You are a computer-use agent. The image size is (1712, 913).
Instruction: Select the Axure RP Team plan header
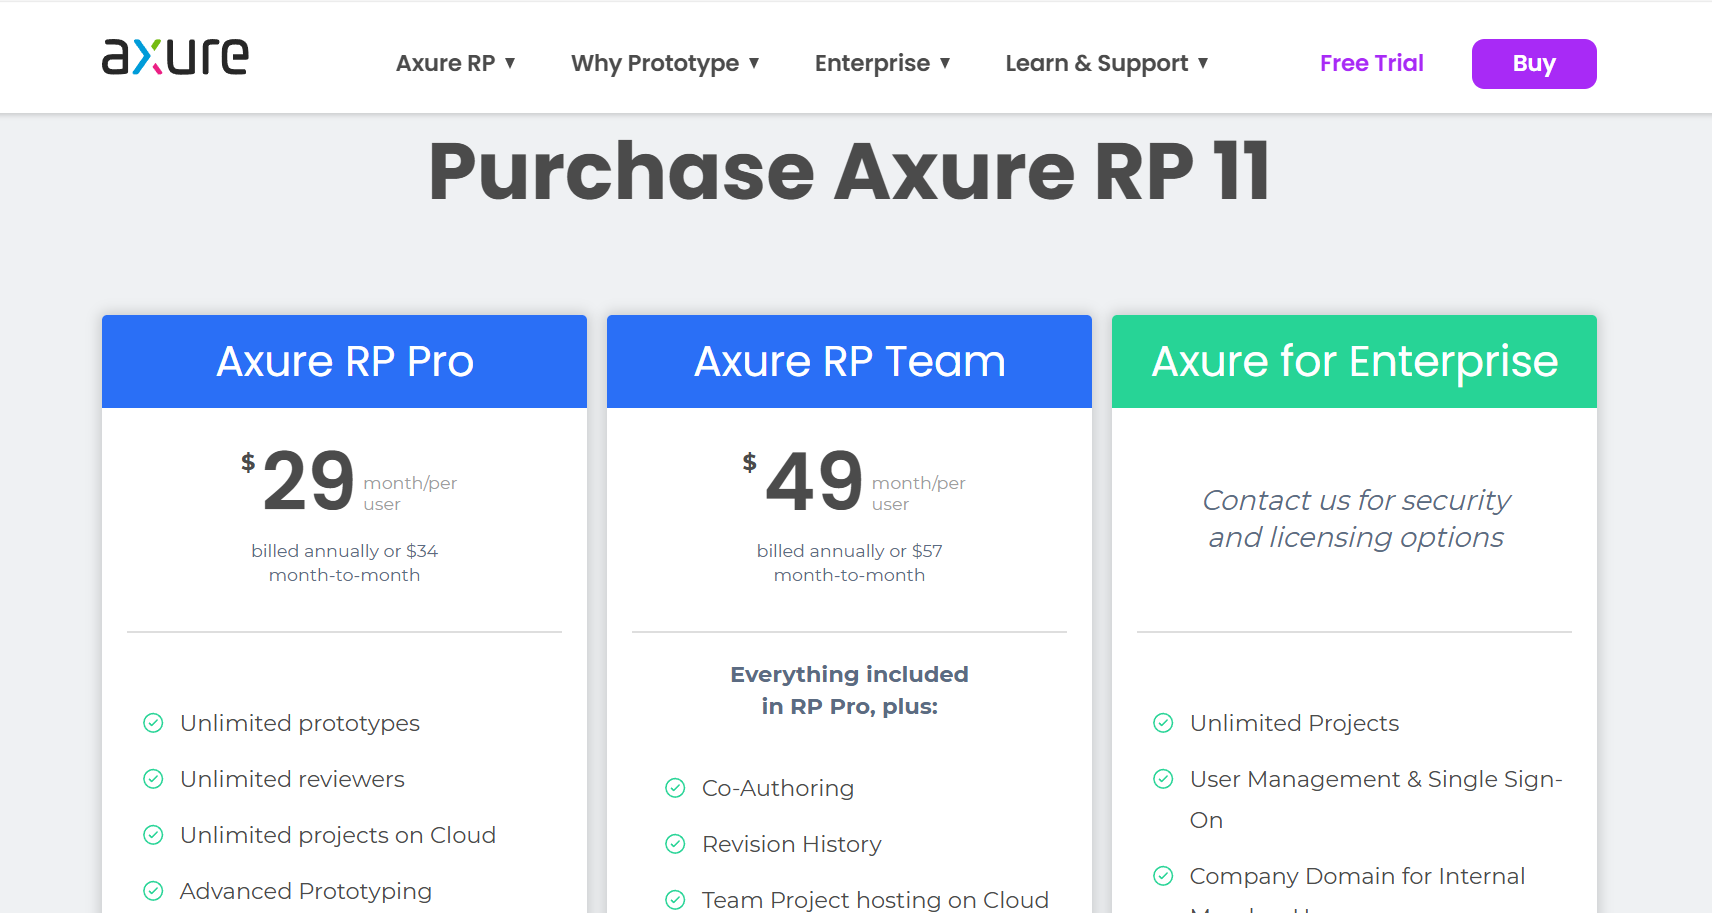[x=849, y=361]
